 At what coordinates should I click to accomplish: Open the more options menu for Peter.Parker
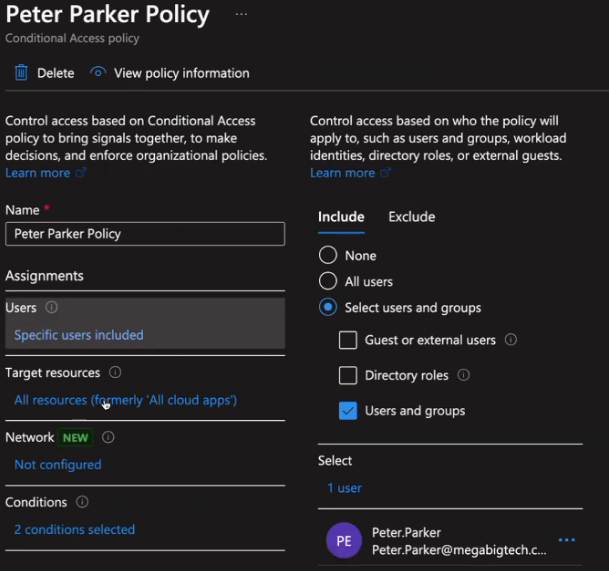pyautogui.click(x=567, y=541)
